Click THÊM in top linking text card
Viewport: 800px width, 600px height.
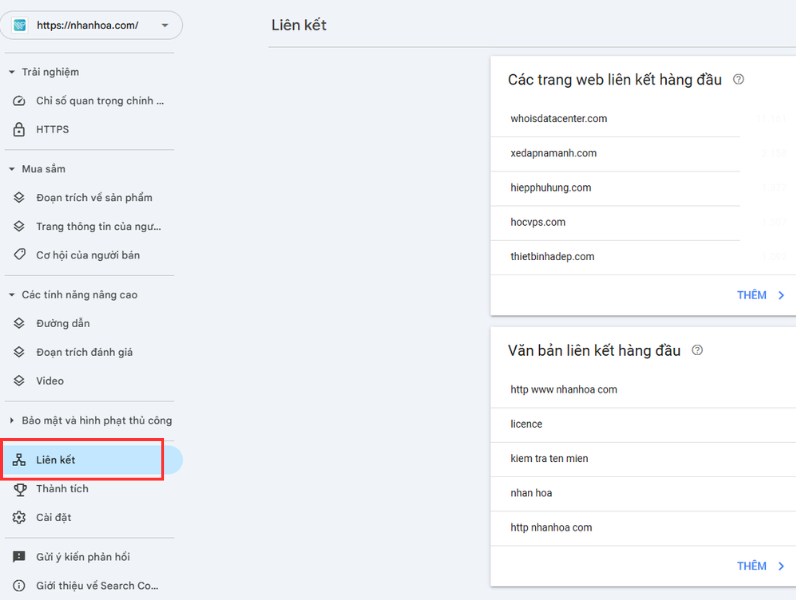point(760,566)
